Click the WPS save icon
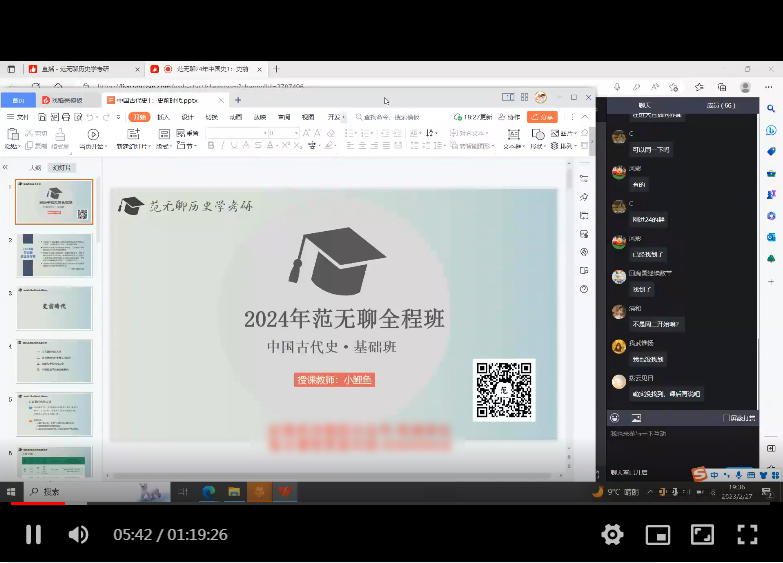This screenshot has width=783, height=563. (x=42, y=117)
